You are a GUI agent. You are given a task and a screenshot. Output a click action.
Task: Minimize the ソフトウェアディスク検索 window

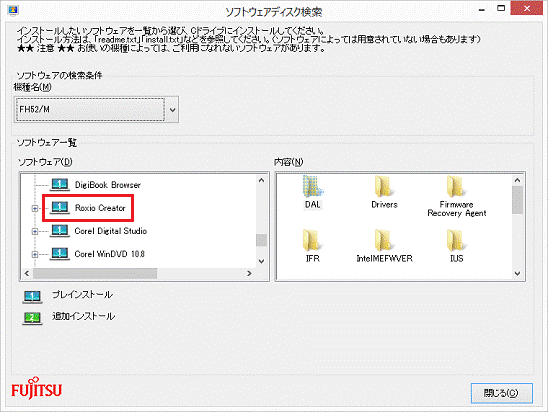(x=482, y=9)
